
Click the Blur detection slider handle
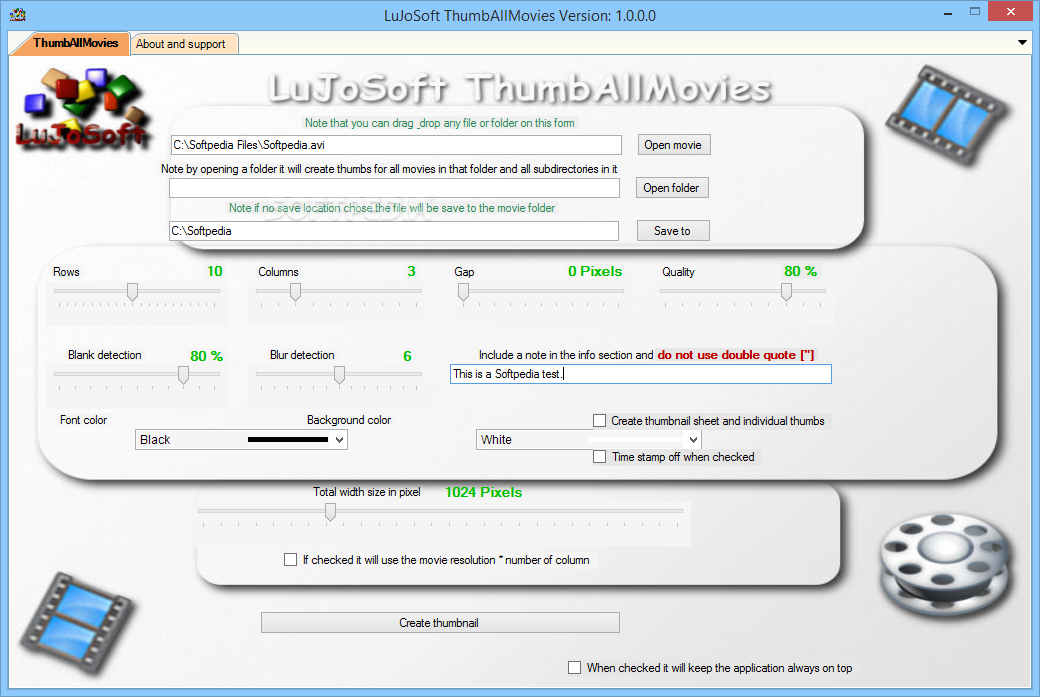339,375
